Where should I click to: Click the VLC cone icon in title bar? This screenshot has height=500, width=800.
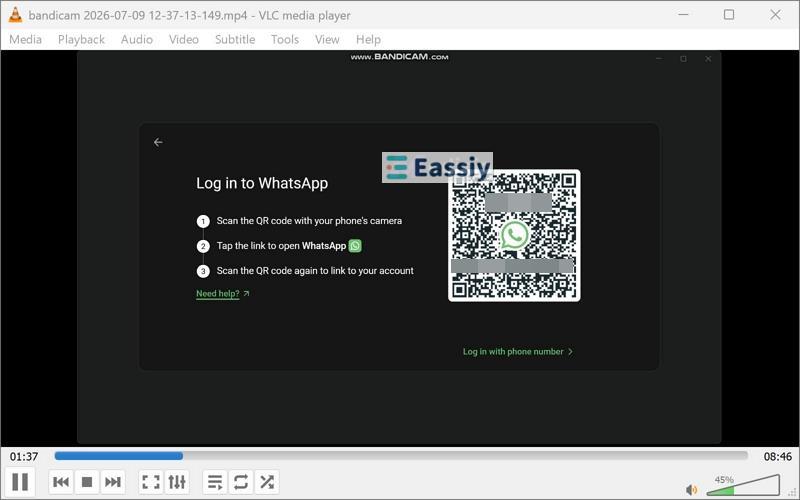pos(15,15)
